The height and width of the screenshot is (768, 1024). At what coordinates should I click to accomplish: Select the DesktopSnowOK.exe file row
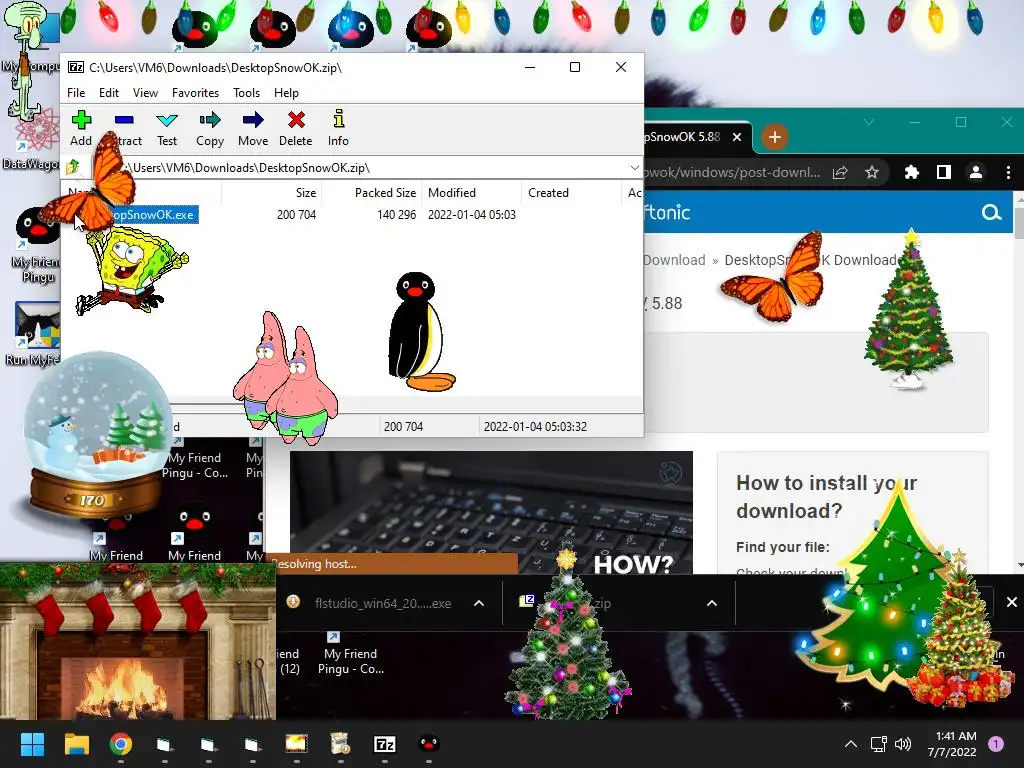coord(353,215)
